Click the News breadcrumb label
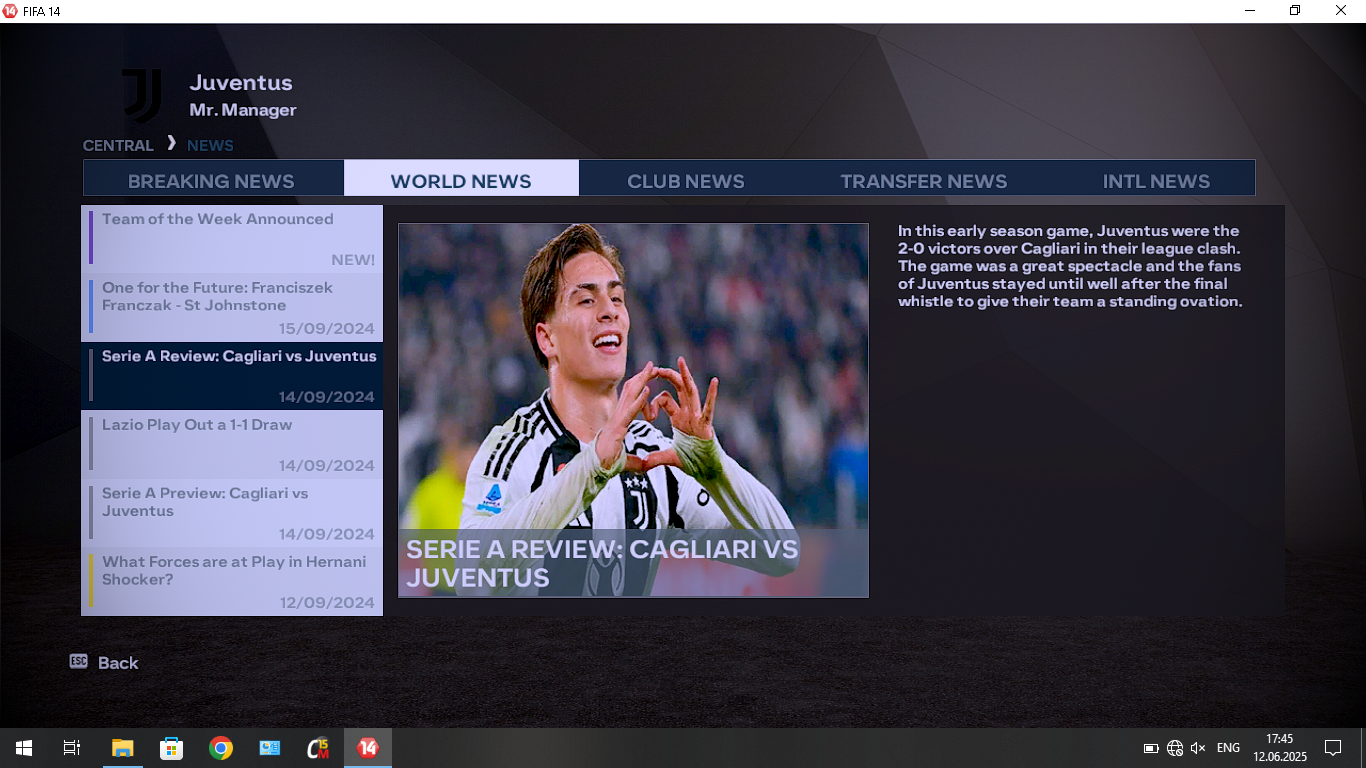Image resolution: width=1366 pixels, height=768 pixels. pyautogui.click(x=210, y=145)
